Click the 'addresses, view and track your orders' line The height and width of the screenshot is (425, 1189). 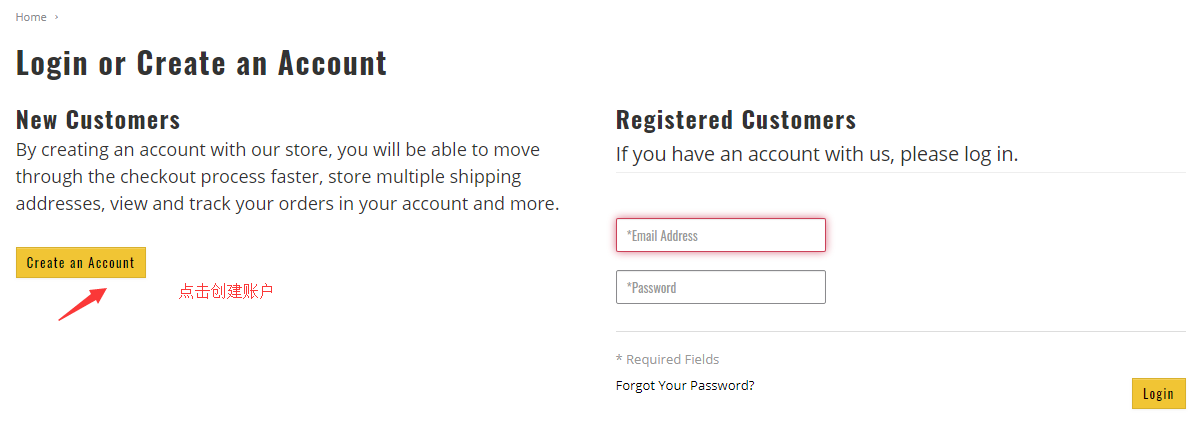(287, 204)
